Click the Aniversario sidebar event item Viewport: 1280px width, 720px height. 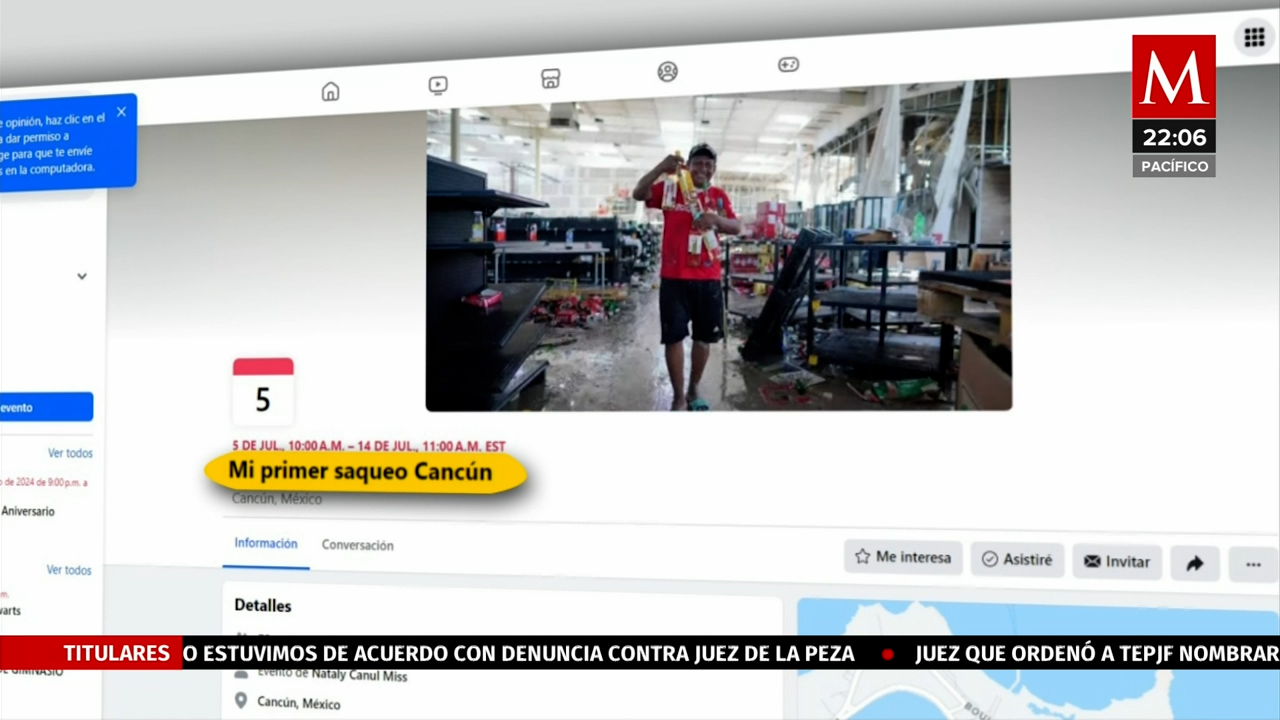28,511
